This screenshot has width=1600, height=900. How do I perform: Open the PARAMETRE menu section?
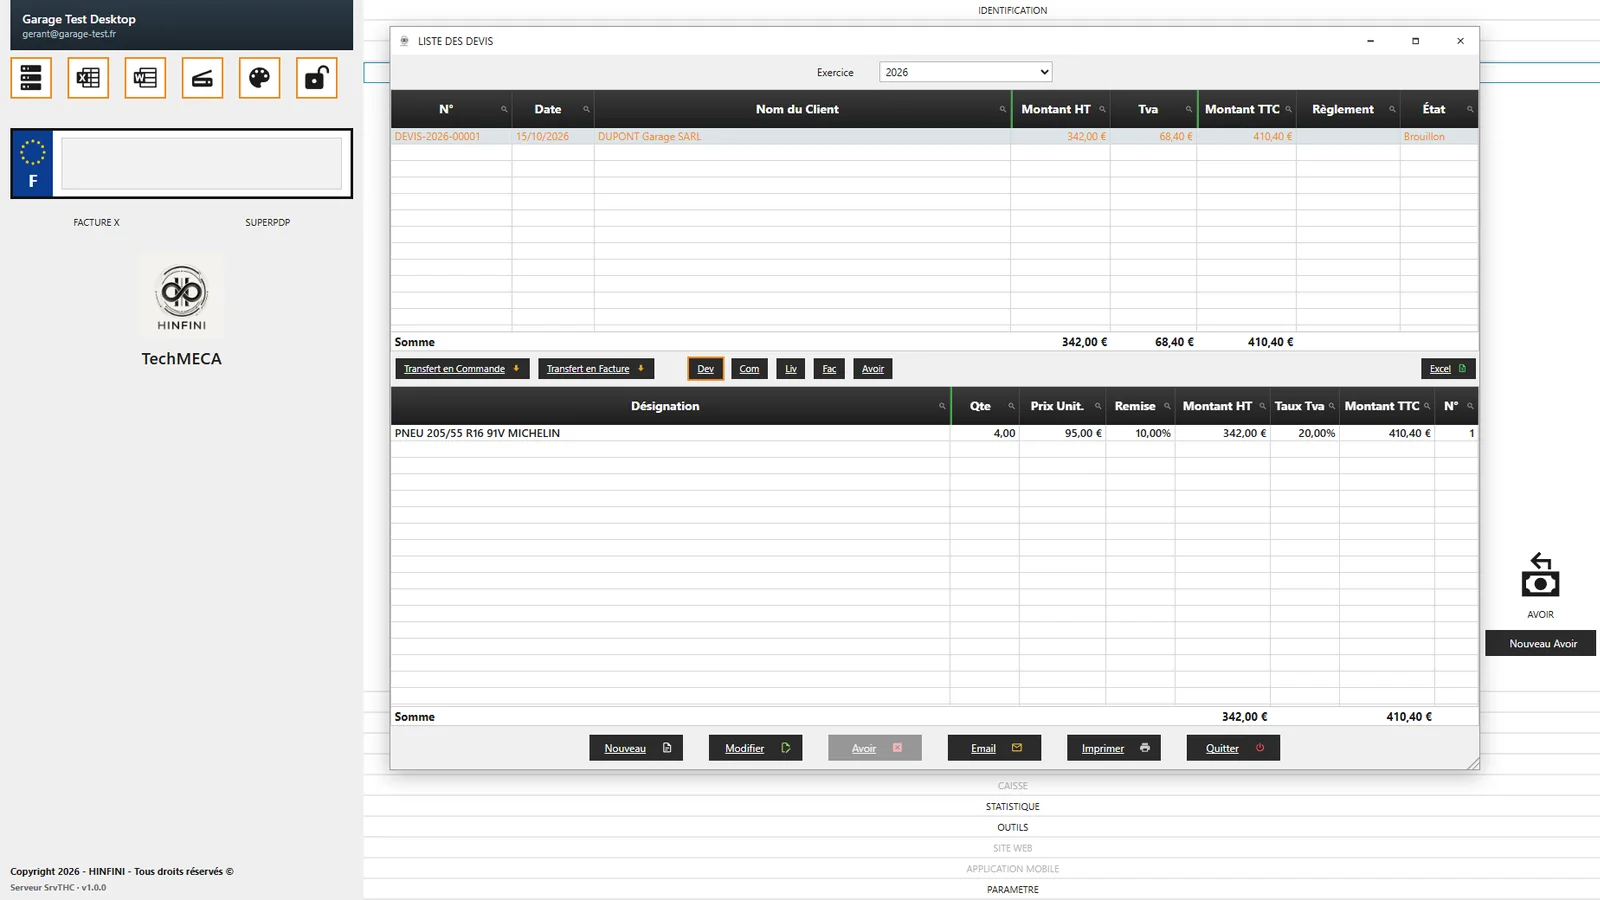[x=1012, y=890]
